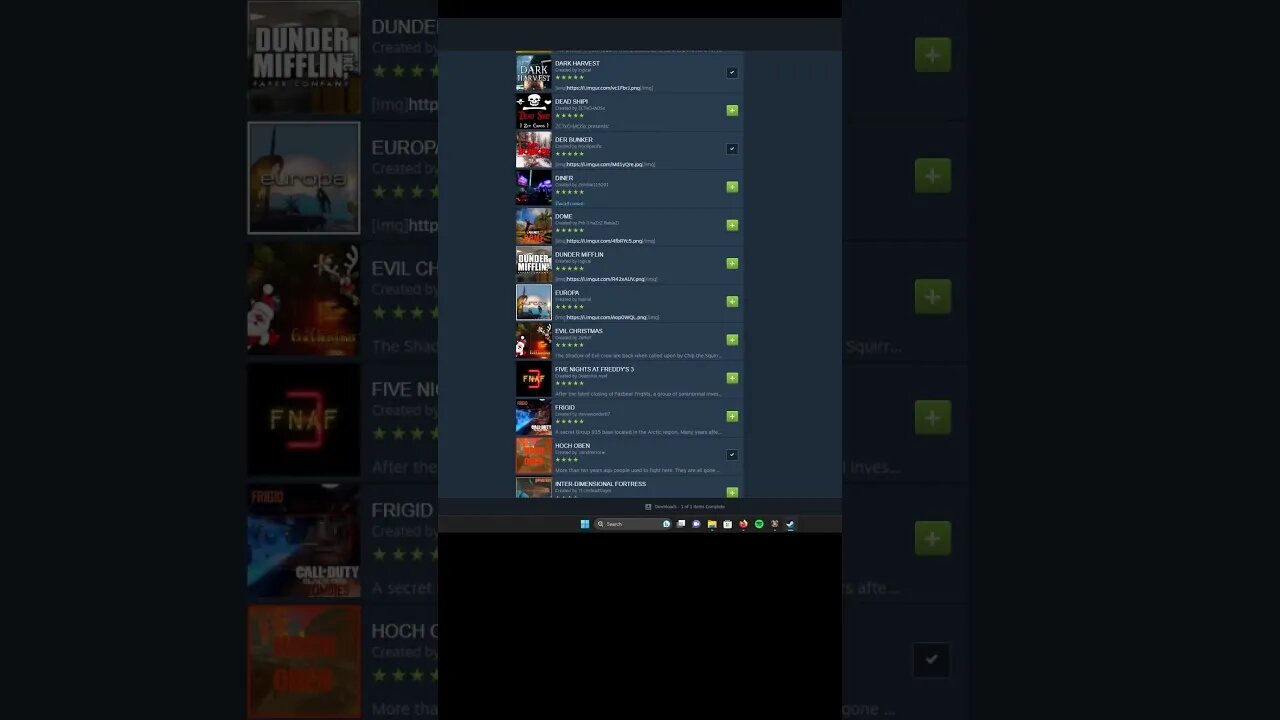Open Steam Downloads status bar
The width and height of the screenshot is (1280, 720).
coord(685,507)
